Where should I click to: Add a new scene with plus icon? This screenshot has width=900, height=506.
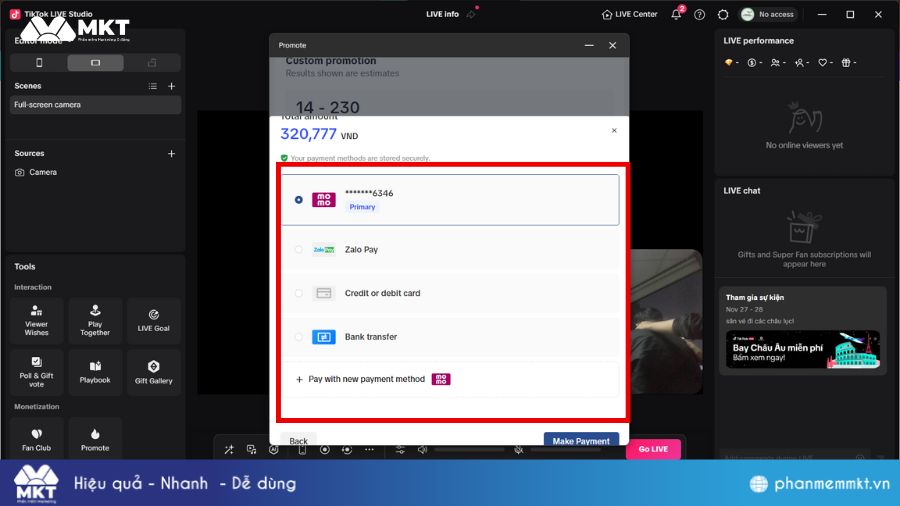point(171,86)
